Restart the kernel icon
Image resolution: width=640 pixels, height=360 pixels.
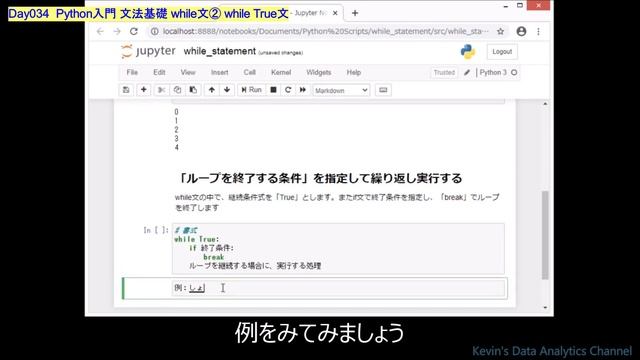tap(288, 90)
